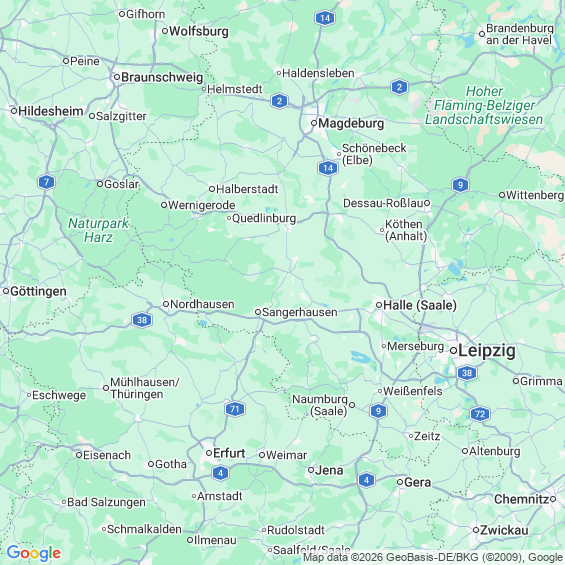Click the A7 highway shield near Goslar

point(46,182)
